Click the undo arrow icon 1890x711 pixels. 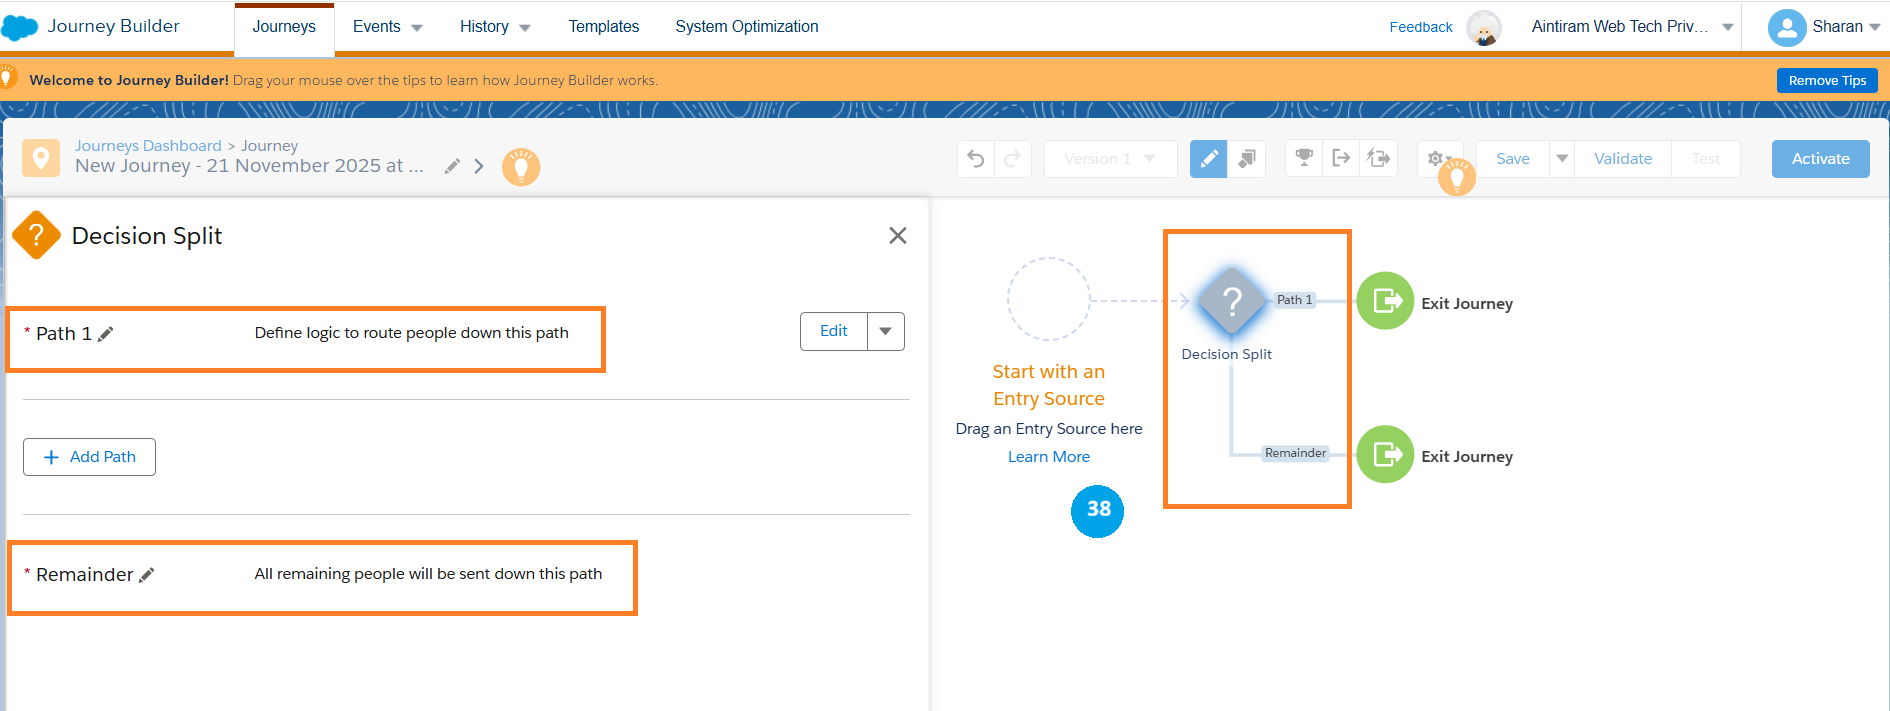(976, 159)
